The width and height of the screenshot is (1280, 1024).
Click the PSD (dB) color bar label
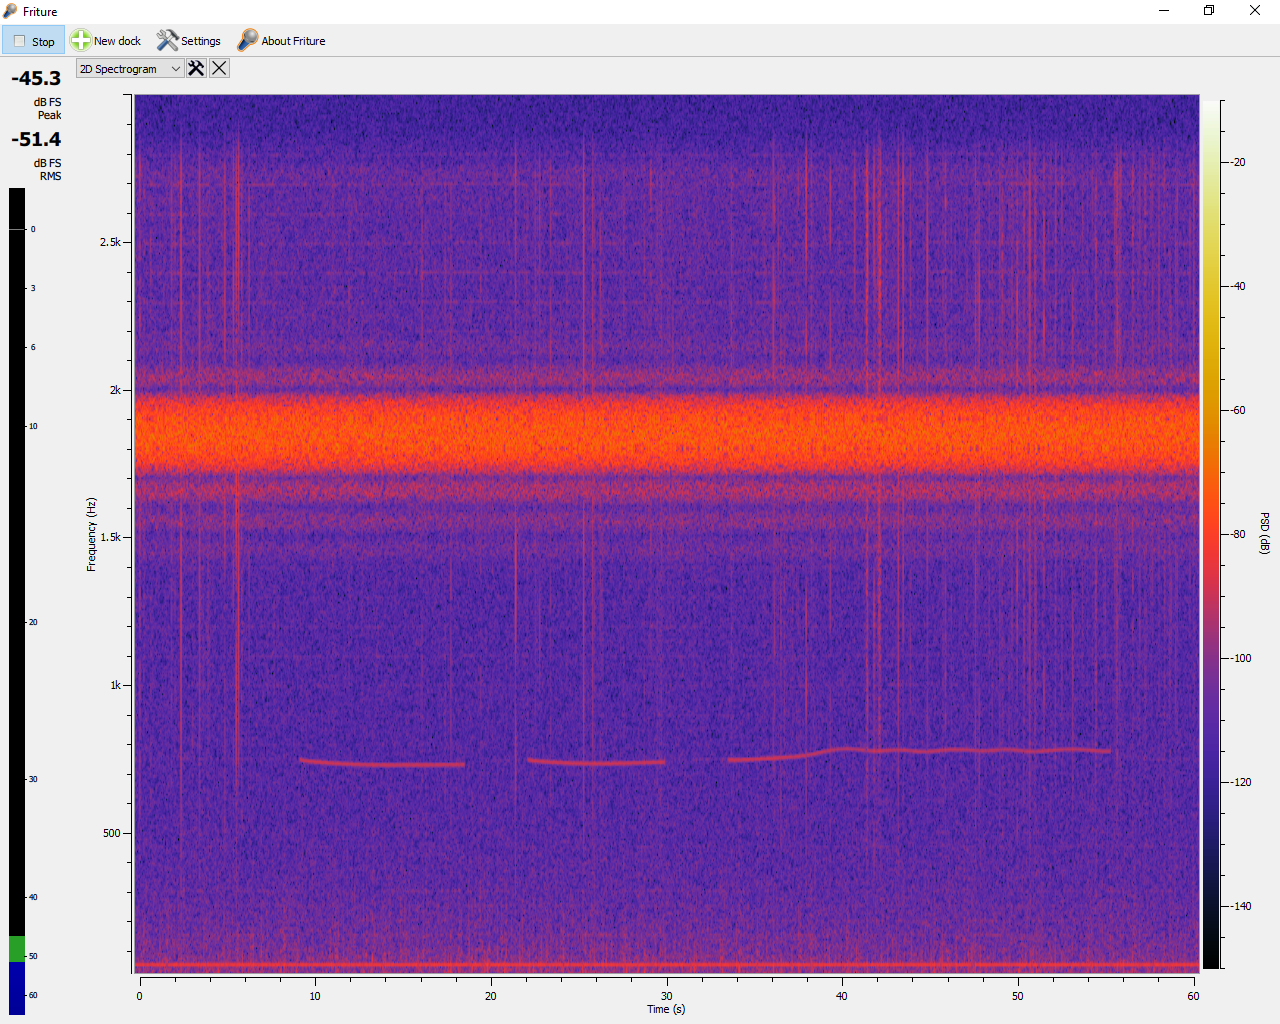(1264, 533)
